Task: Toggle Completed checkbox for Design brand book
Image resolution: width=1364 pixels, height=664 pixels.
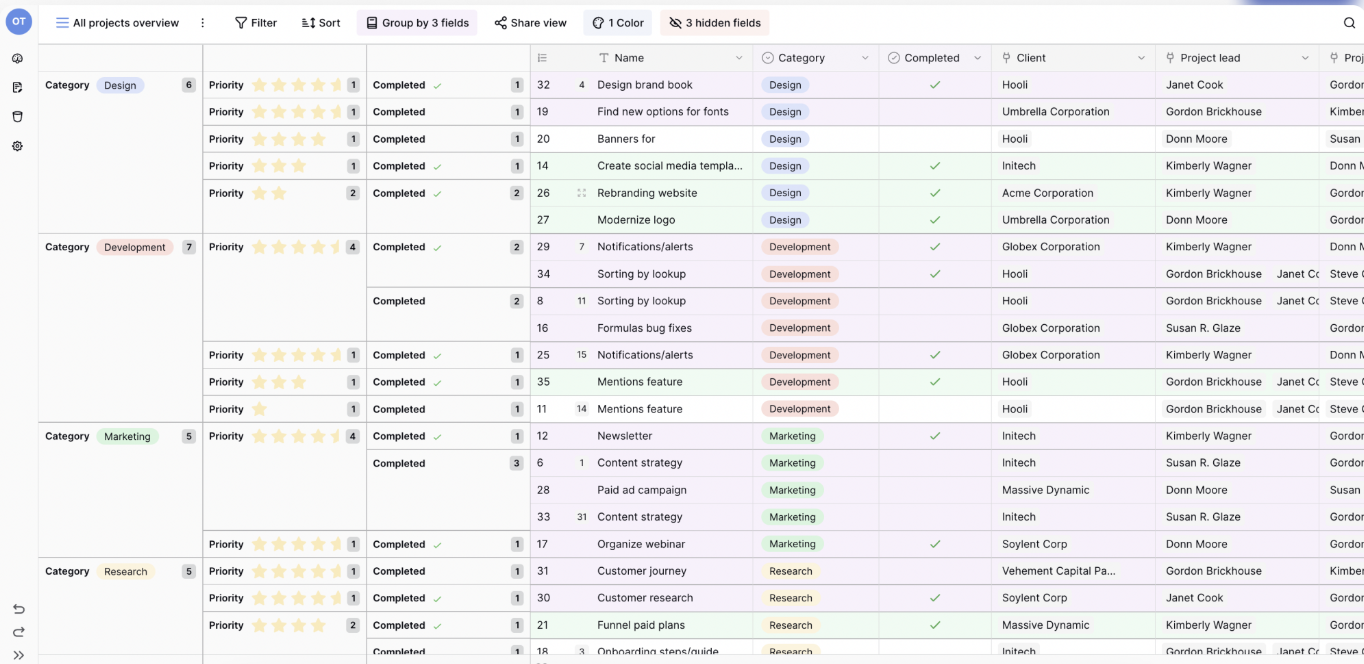Action: coord(935,85)
